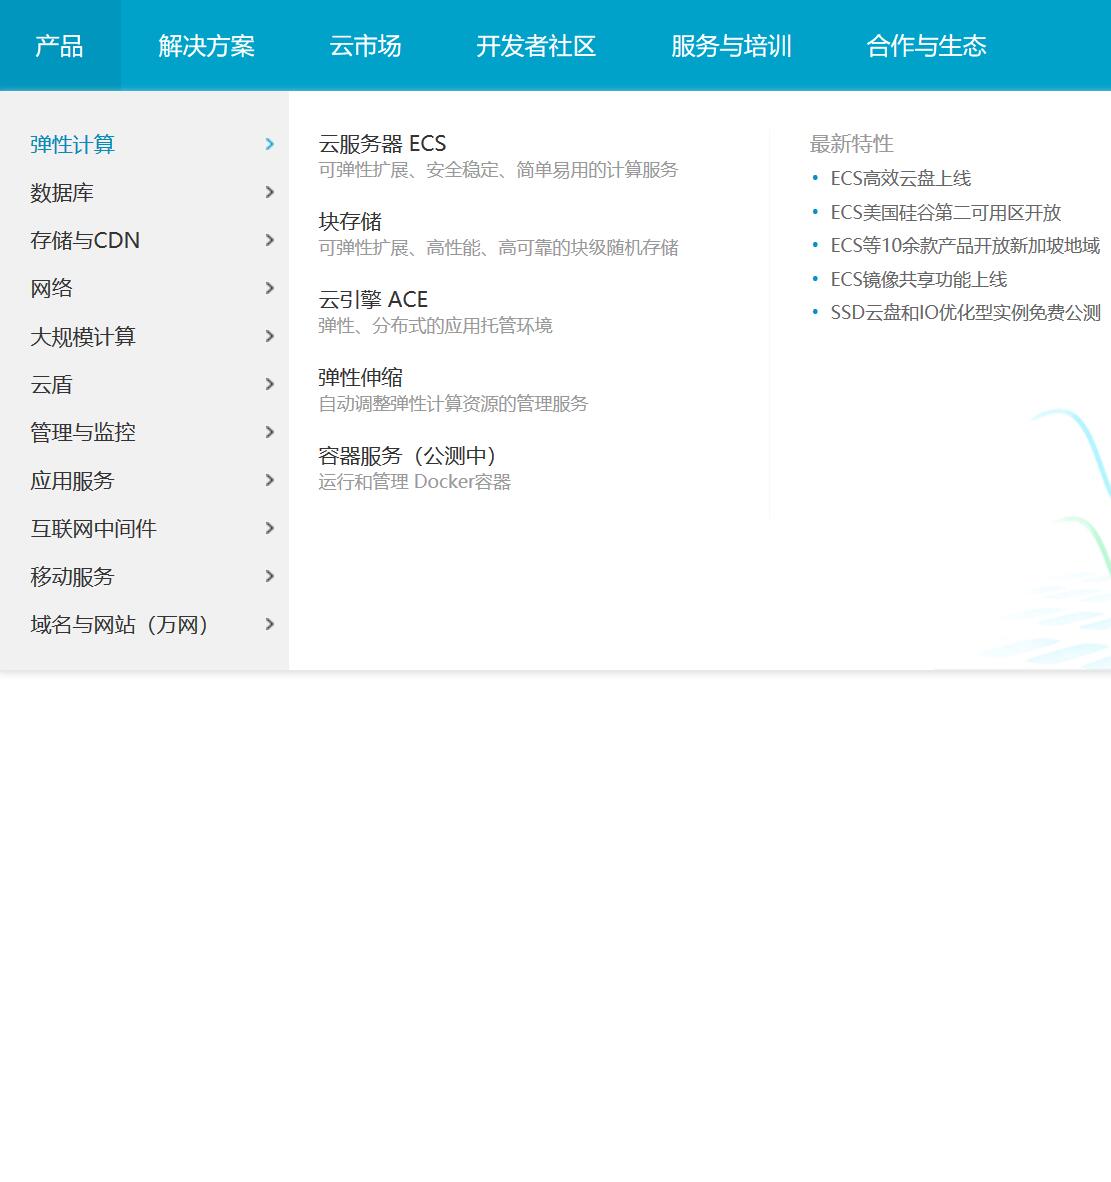Open the 块存储 product link
The width and height of the screenshot is (1111, 1182).
coord(350,222)
